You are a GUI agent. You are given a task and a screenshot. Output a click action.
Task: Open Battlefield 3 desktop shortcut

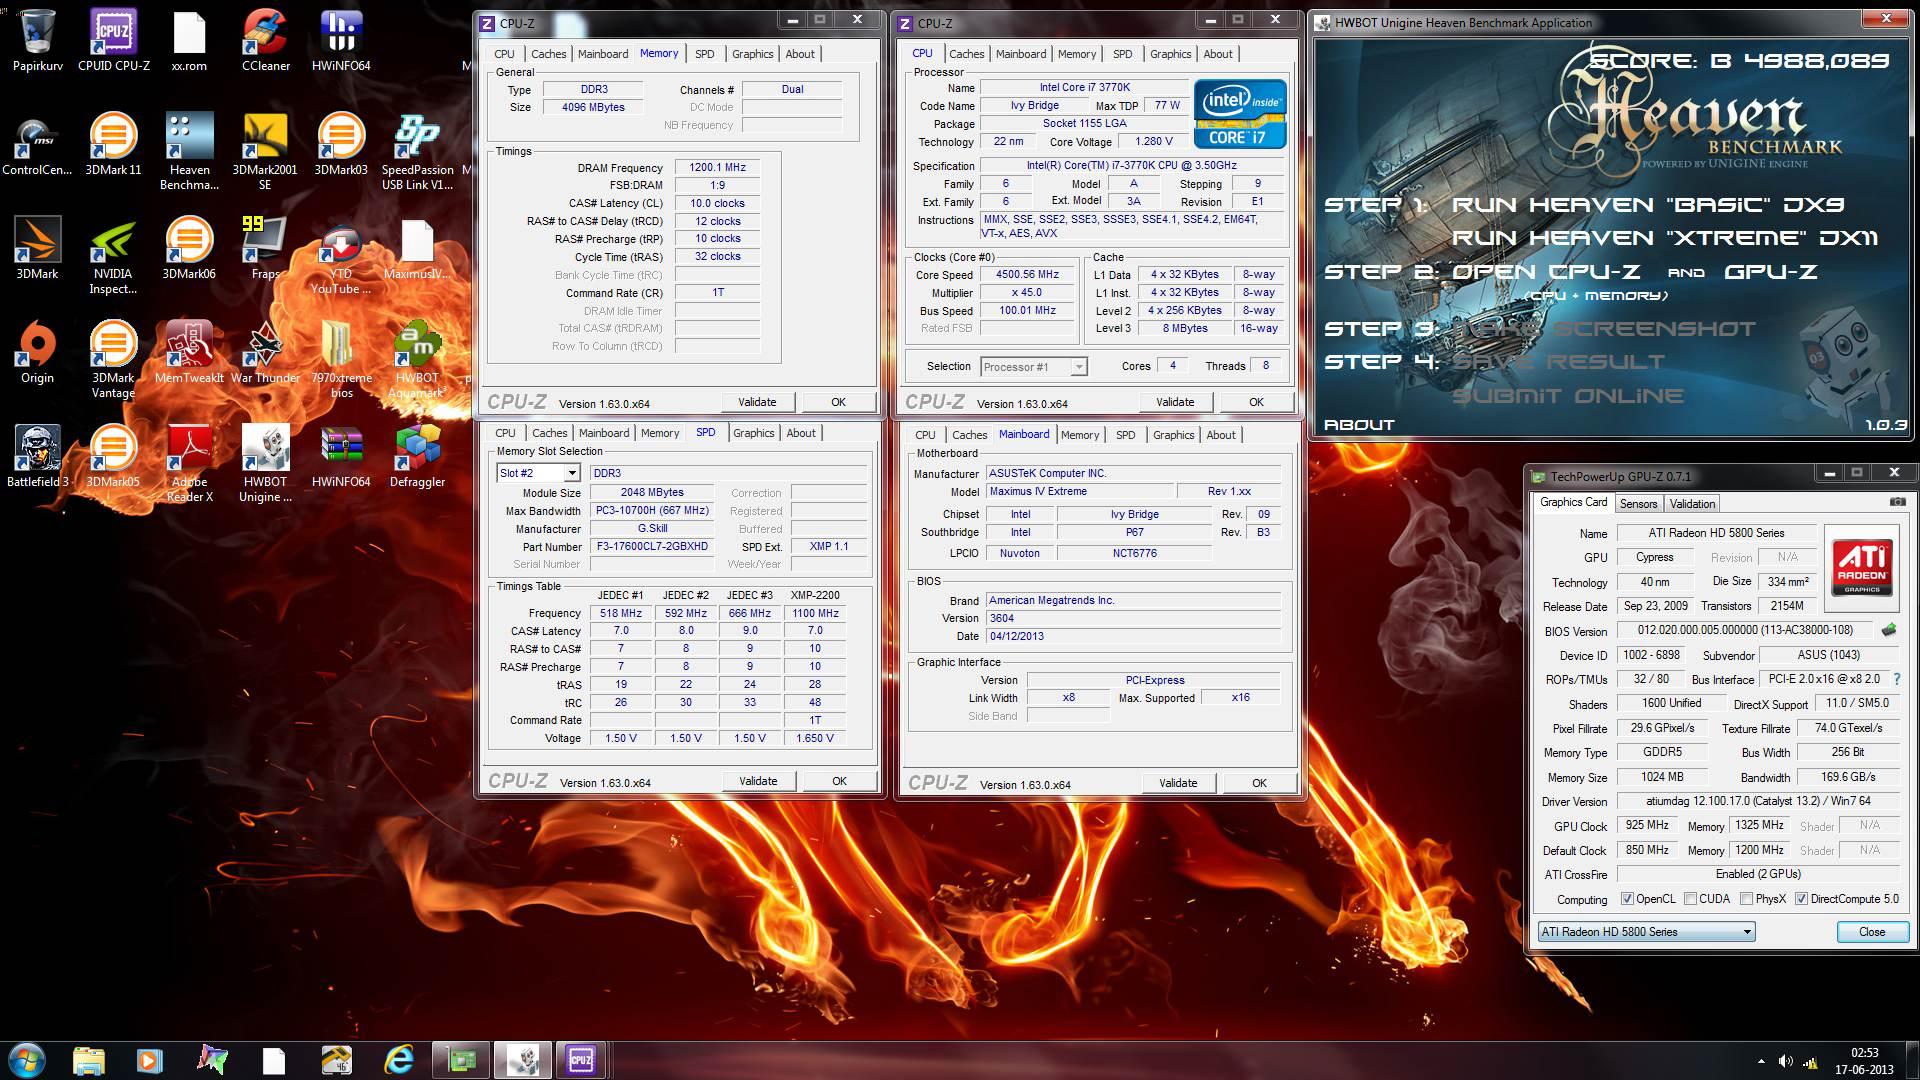coord(37,456)
